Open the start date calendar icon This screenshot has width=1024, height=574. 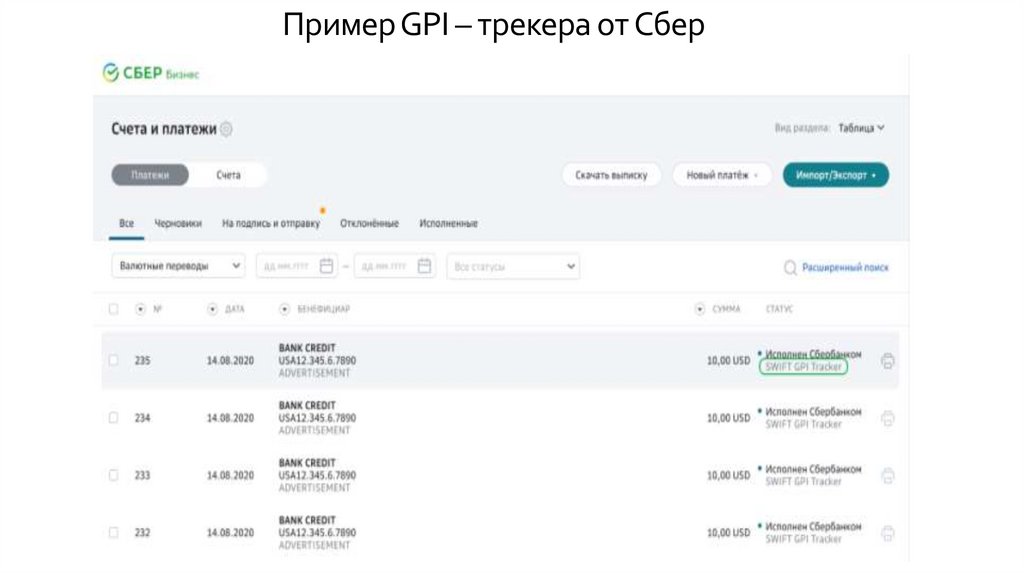click(327, 266)
